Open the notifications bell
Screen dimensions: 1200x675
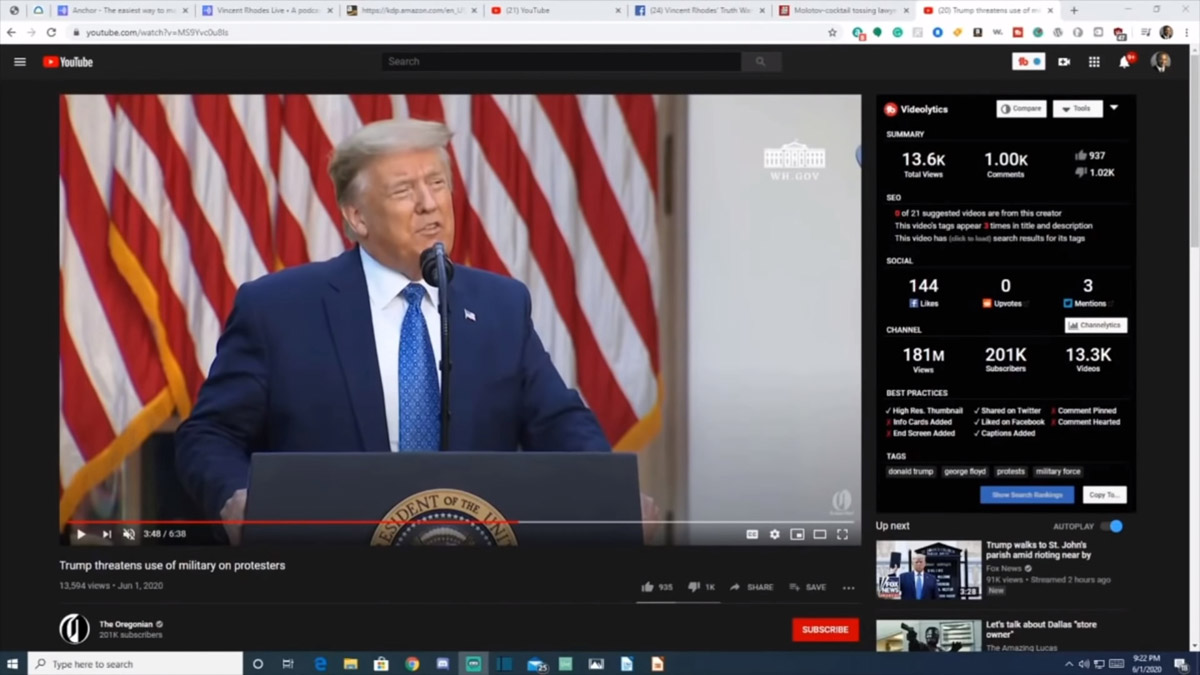click(x=1125, y=62)
